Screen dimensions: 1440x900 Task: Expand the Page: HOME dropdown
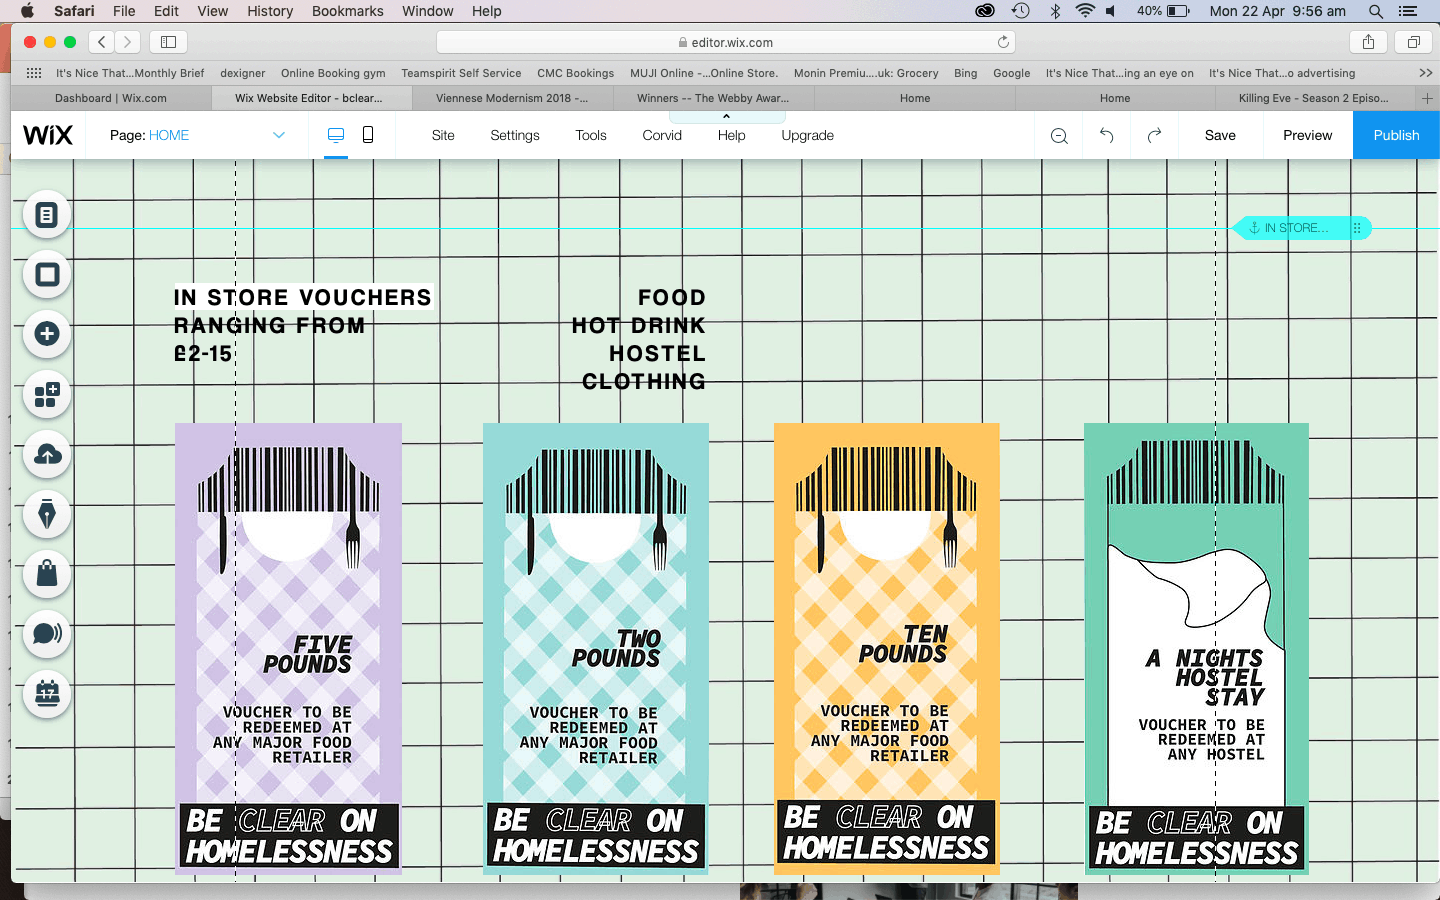(279, 135)
